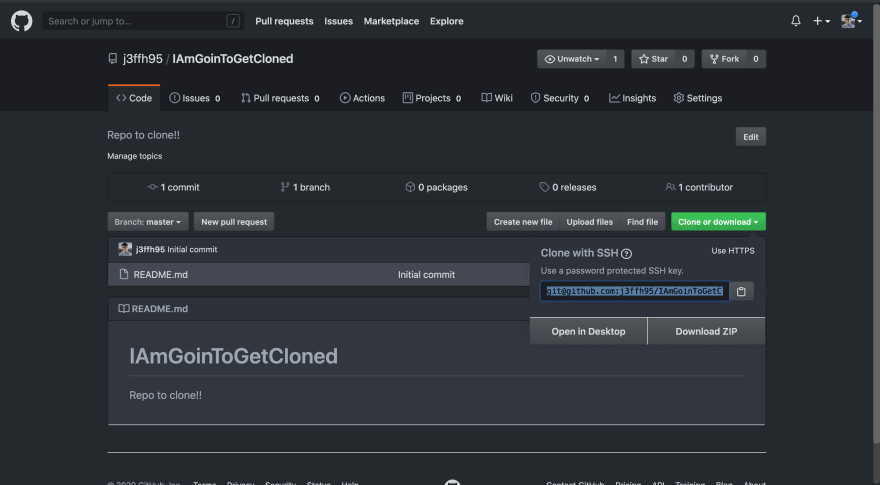Screen dimensions: 880x485
Task: Go to Issues in top navigation
Action: (338, 21)
